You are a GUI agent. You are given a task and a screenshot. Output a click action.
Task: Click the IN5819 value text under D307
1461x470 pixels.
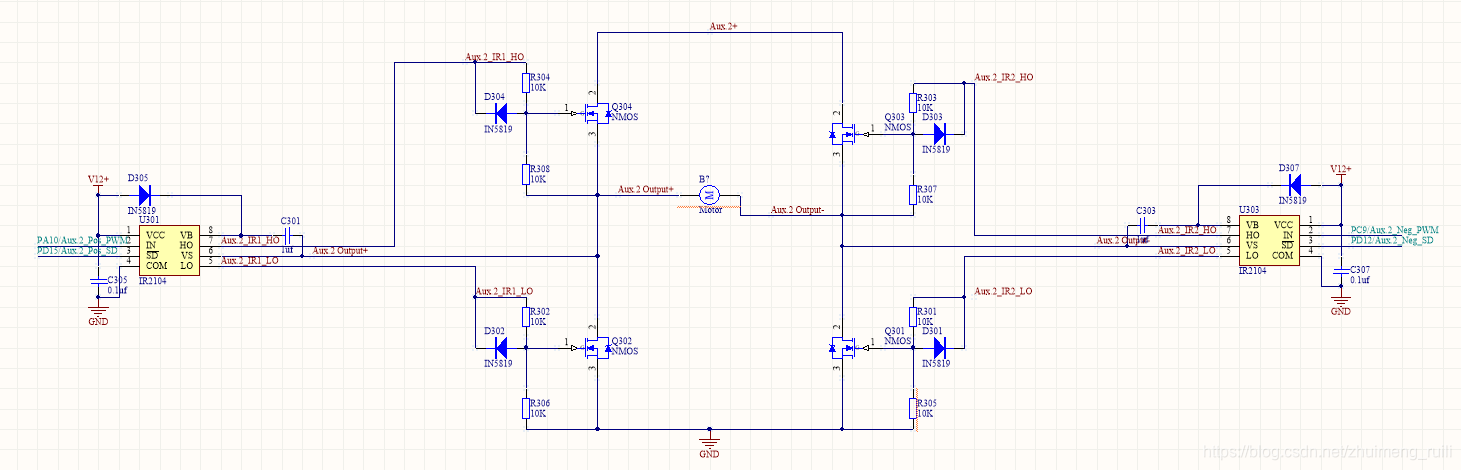click(1291, 201)
